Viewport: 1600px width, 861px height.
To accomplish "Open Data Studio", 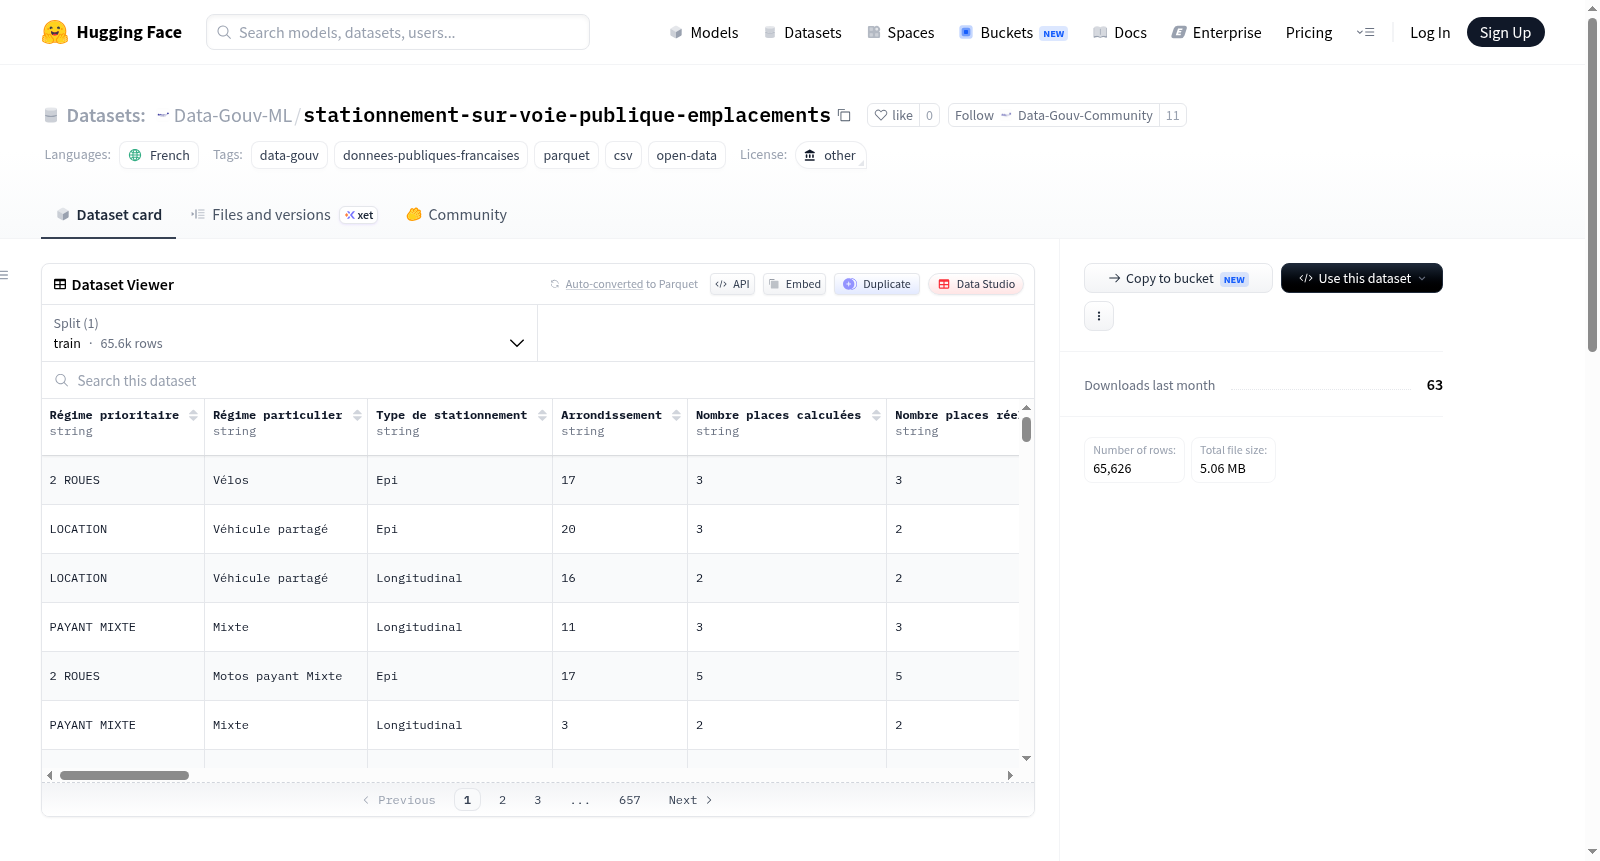I will [x=976, y=284].
